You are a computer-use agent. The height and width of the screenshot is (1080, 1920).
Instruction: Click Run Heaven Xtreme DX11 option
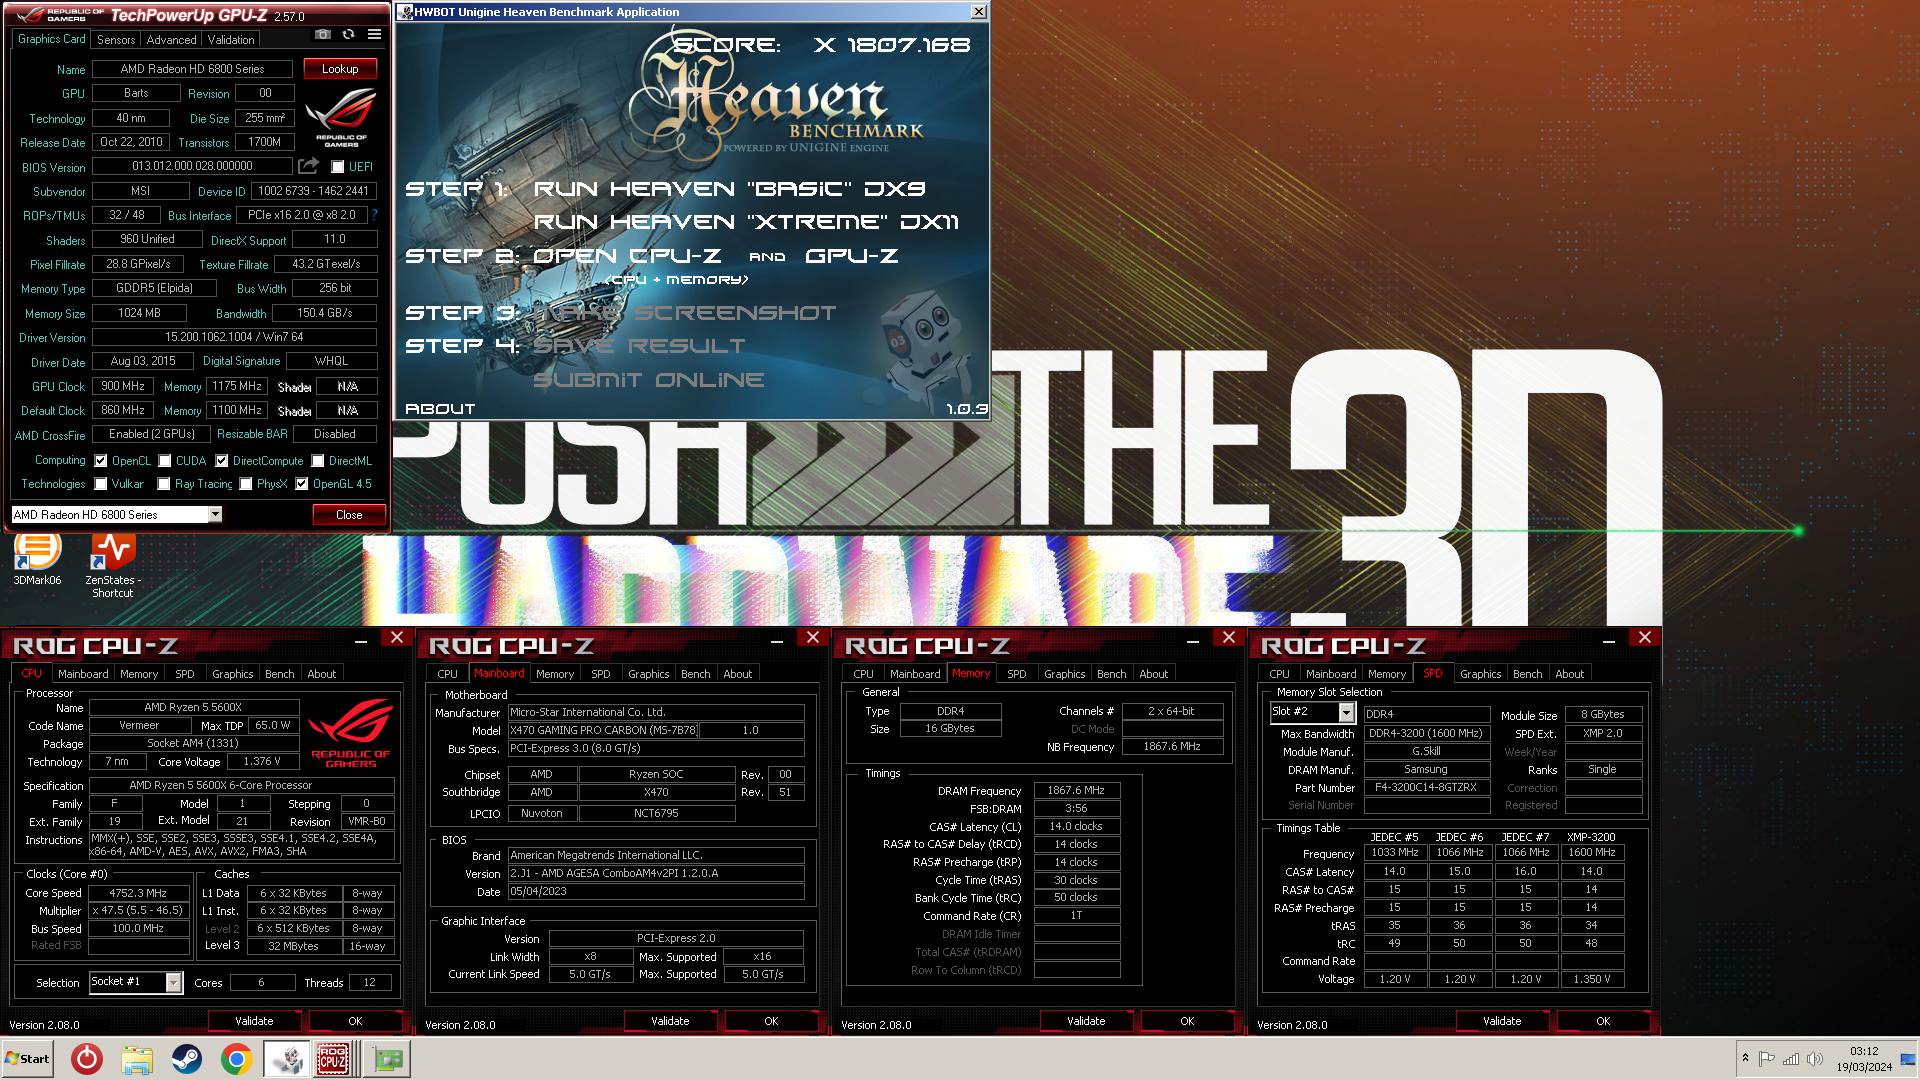coord(747,222)
